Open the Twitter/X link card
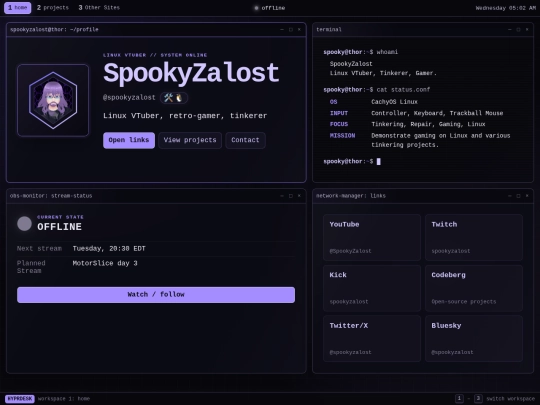This screenshot has height=405, width=540. coord(372,339)
